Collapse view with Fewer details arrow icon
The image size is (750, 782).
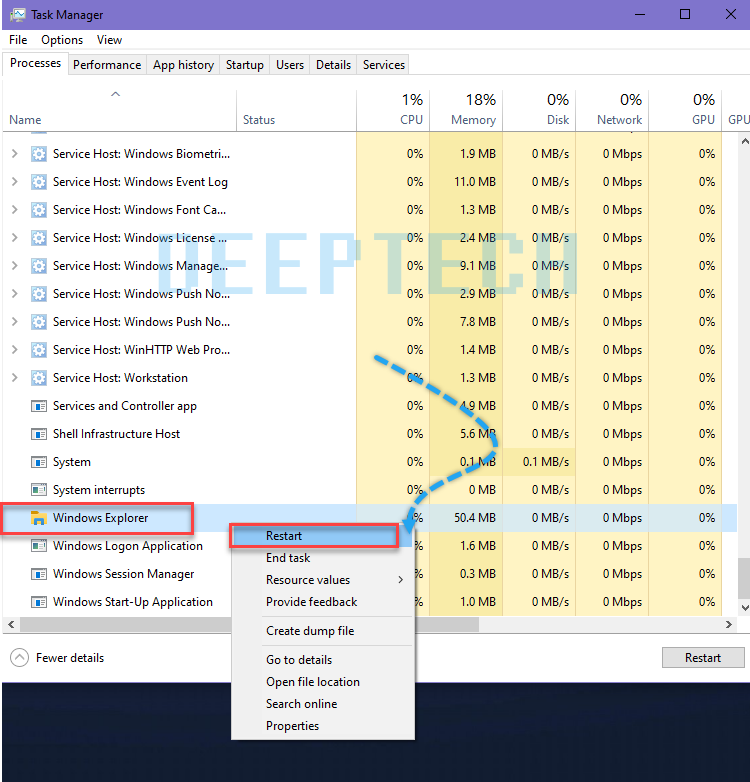(x=19, y=657)
